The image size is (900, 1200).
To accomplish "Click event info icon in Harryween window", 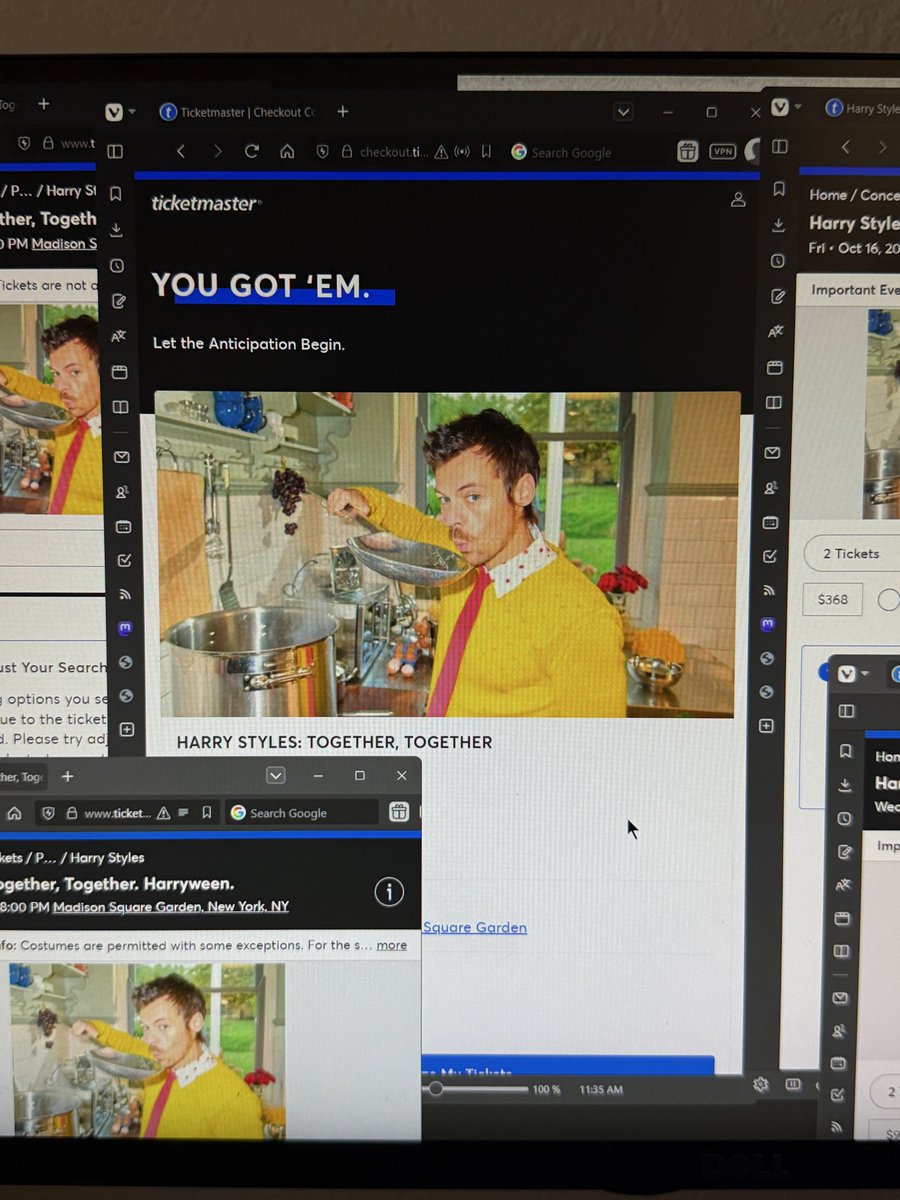I will [389, 892].
